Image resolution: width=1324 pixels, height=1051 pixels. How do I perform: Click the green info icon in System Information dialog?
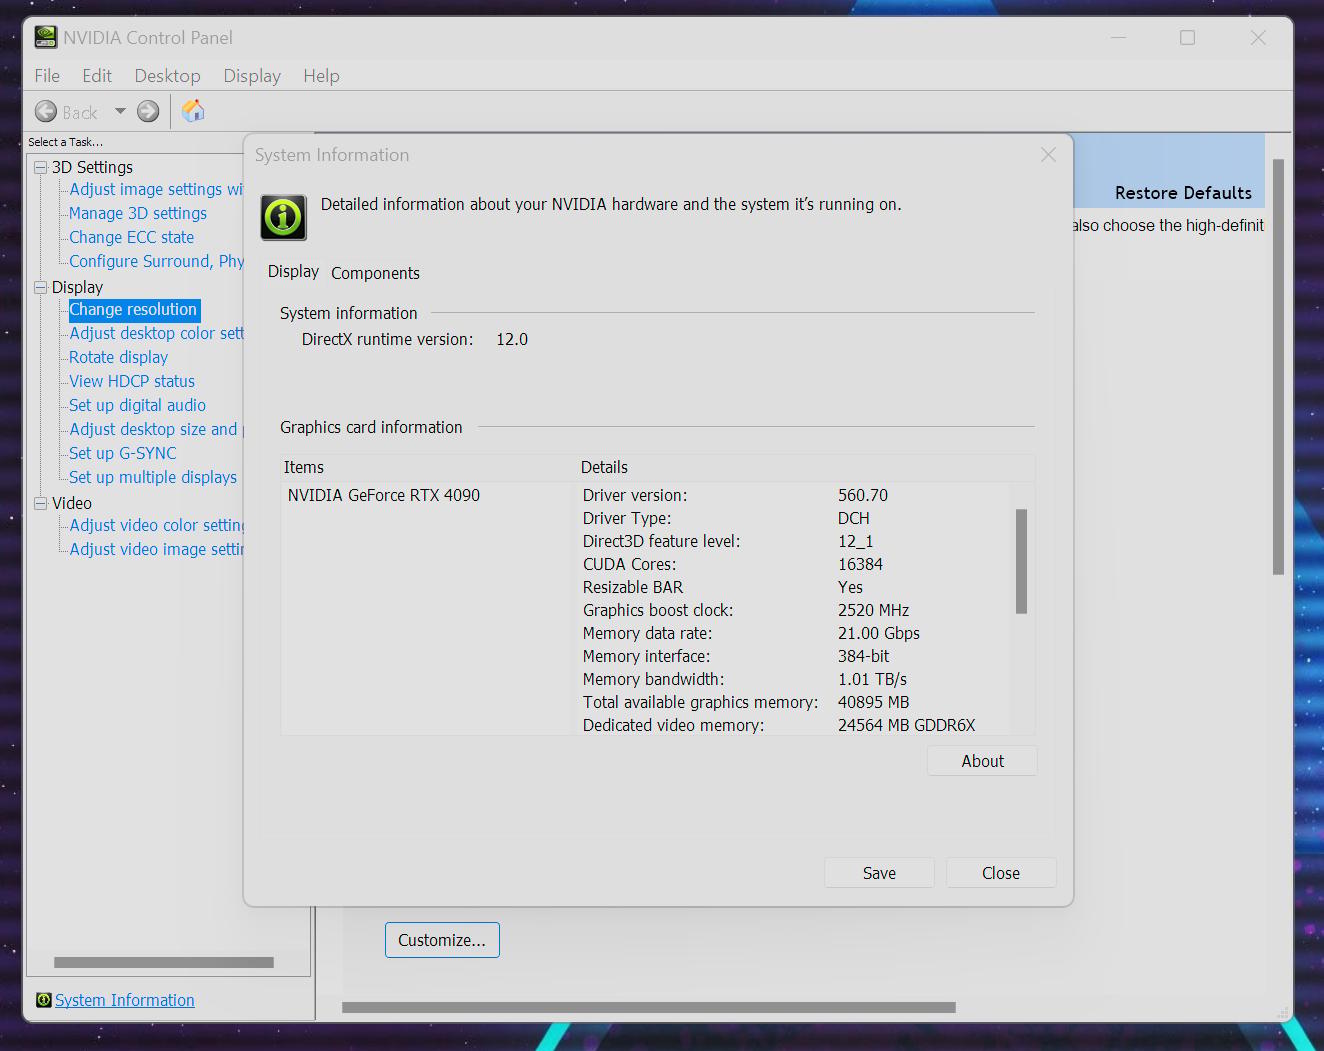(x=284, y=217)
